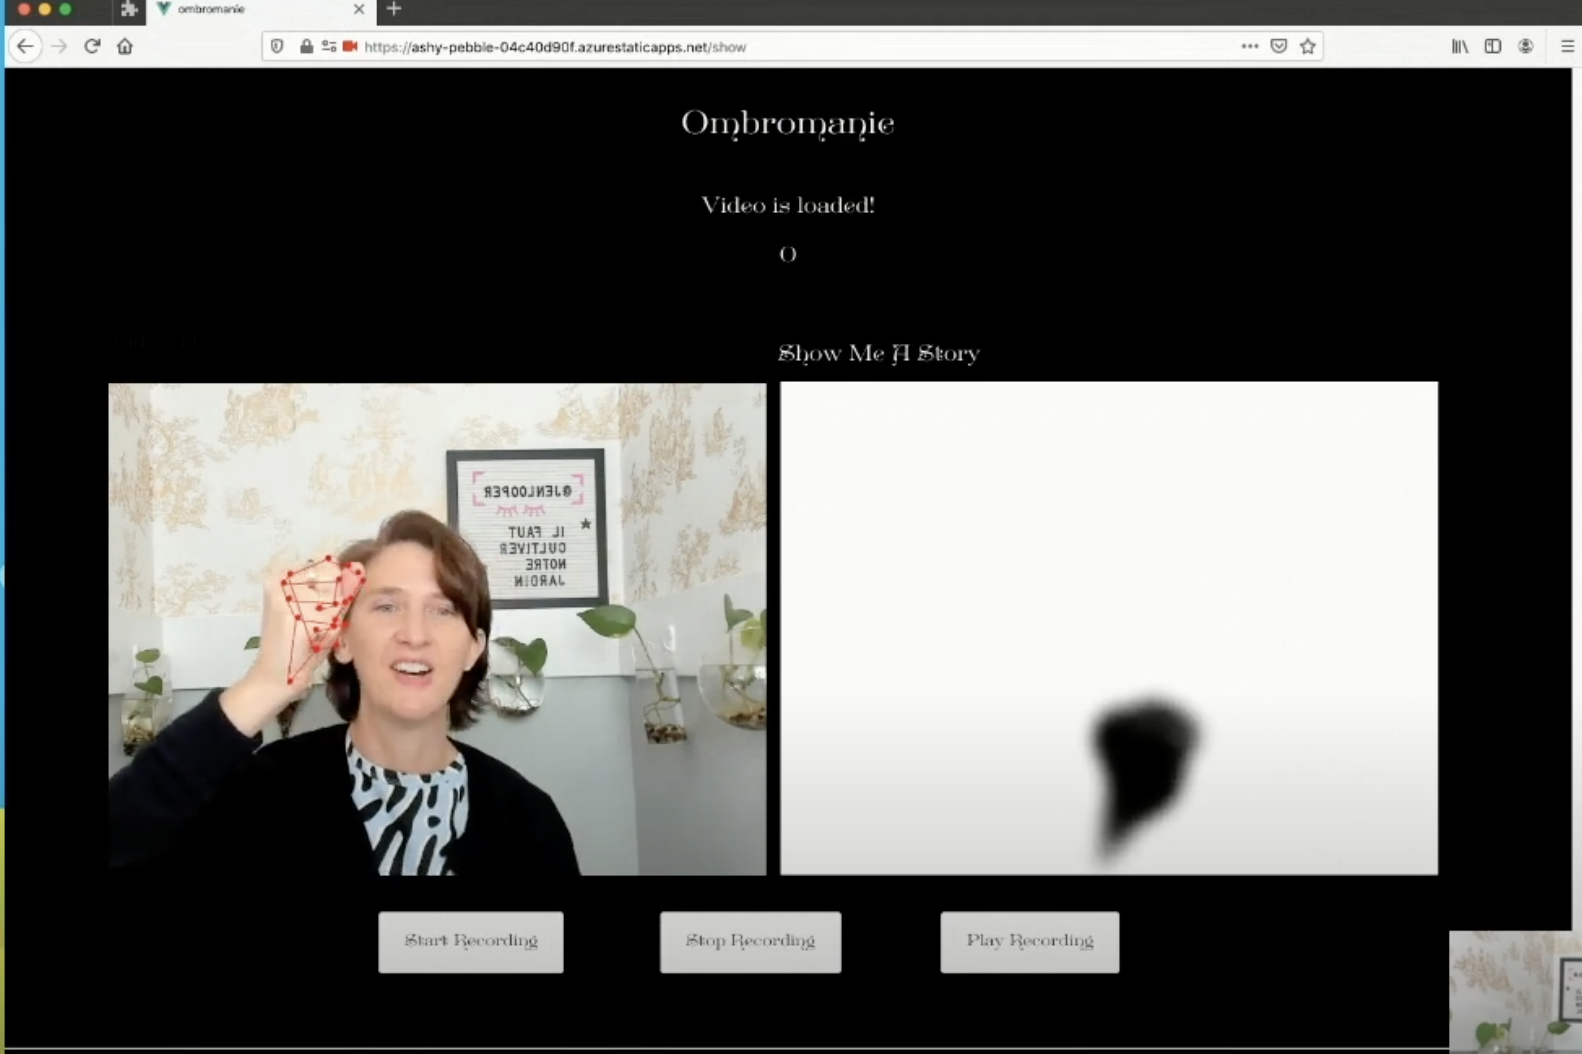The image size is (1582, 1054).
Task: Open a new tab with plus button
Action: click(394, 9)
